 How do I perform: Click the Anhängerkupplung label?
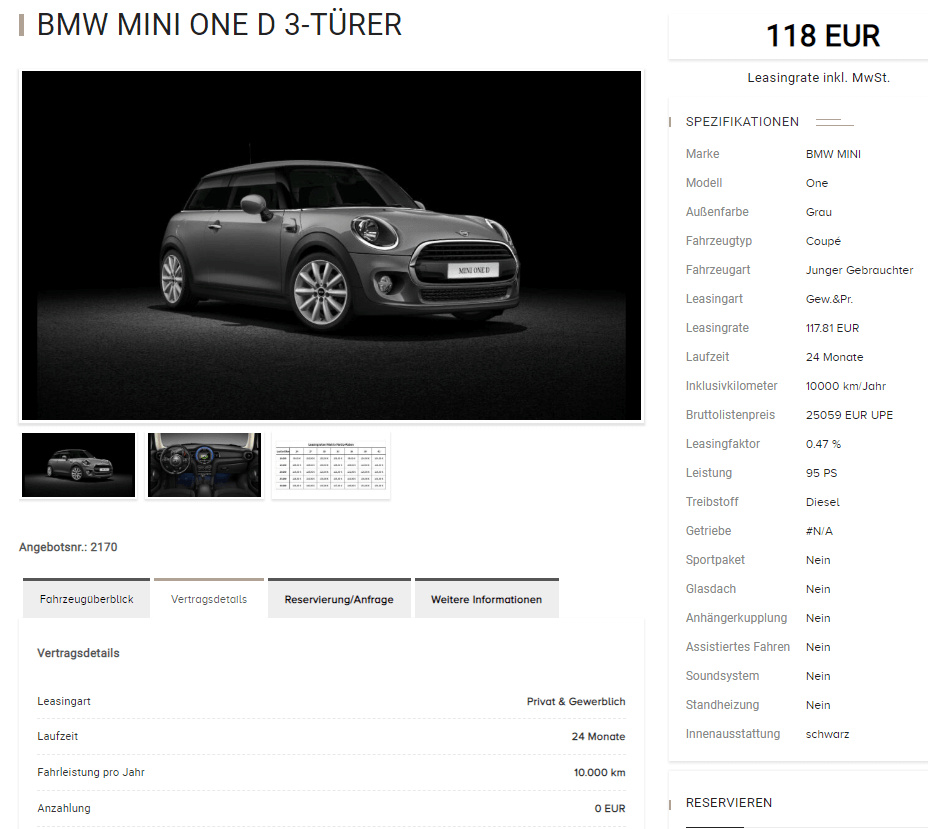coord(736,618)
